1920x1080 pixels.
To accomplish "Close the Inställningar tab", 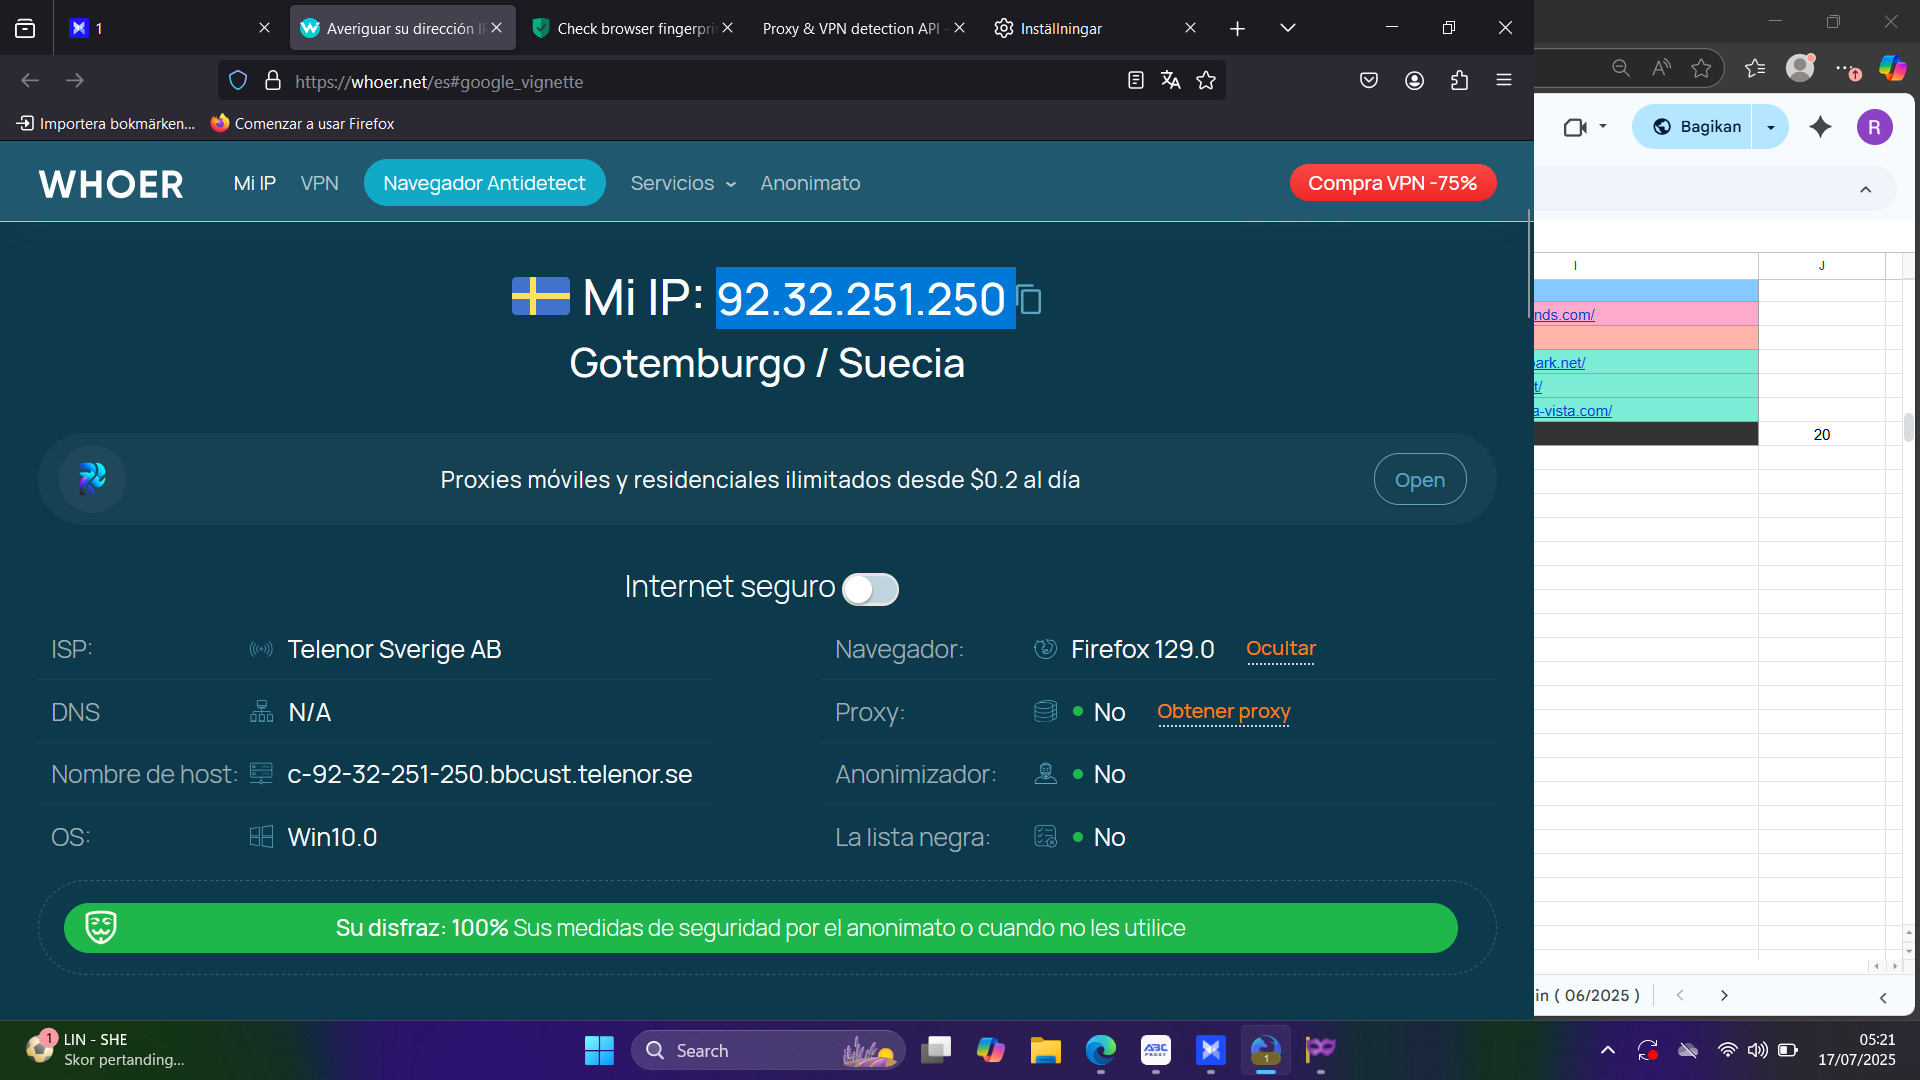I will (x=1190, y=28).
